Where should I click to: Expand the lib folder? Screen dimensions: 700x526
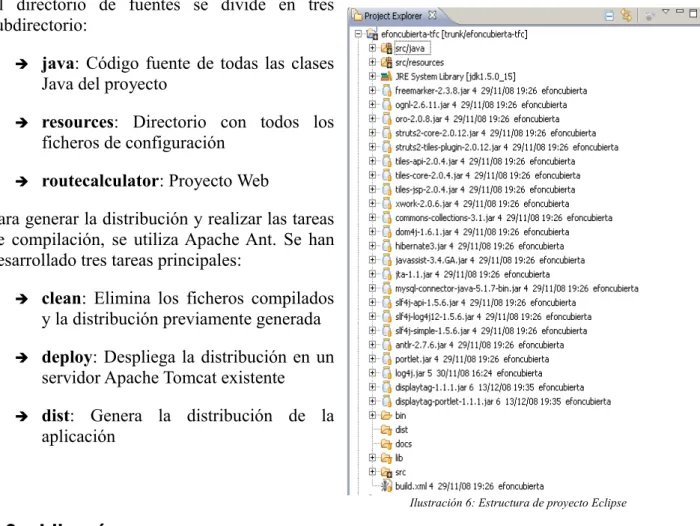[x=372, y=458]
